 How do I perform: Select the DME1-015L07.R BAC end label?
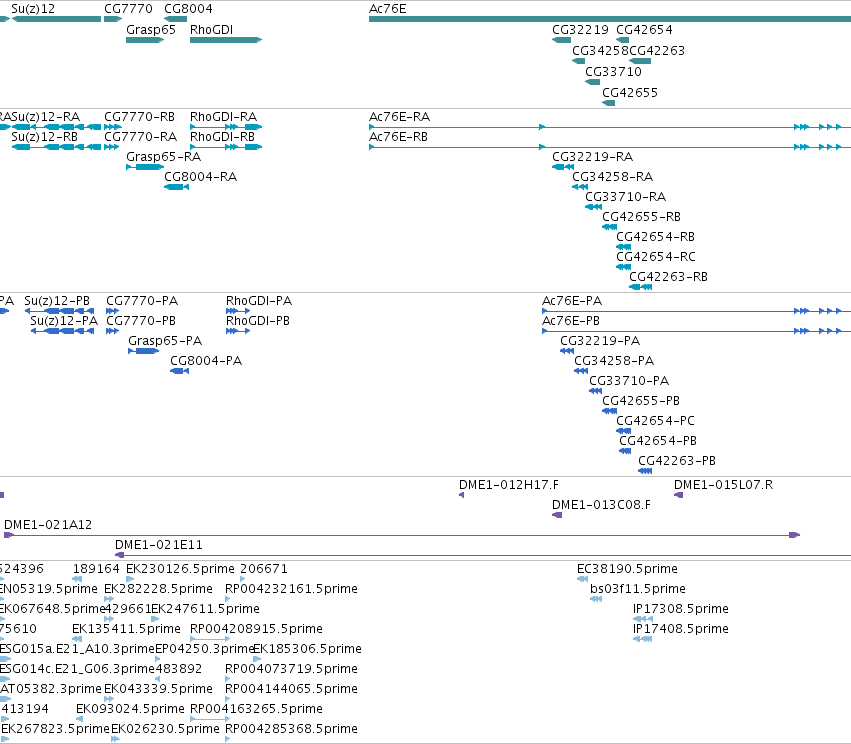coord(723,485)
